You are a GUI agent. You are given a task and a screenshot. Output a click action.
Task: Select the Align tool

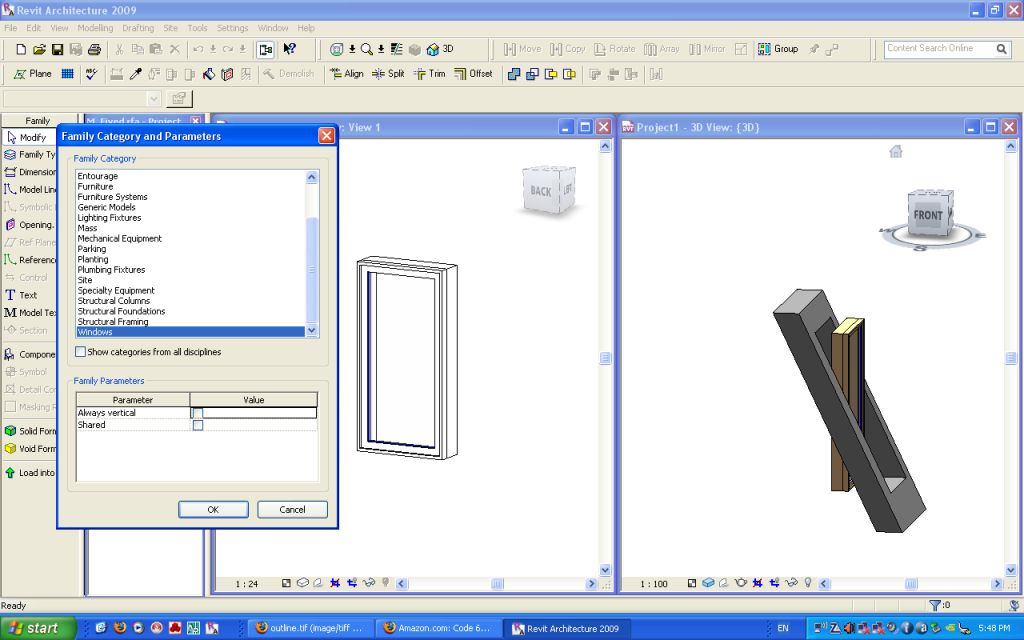[346, 74]
